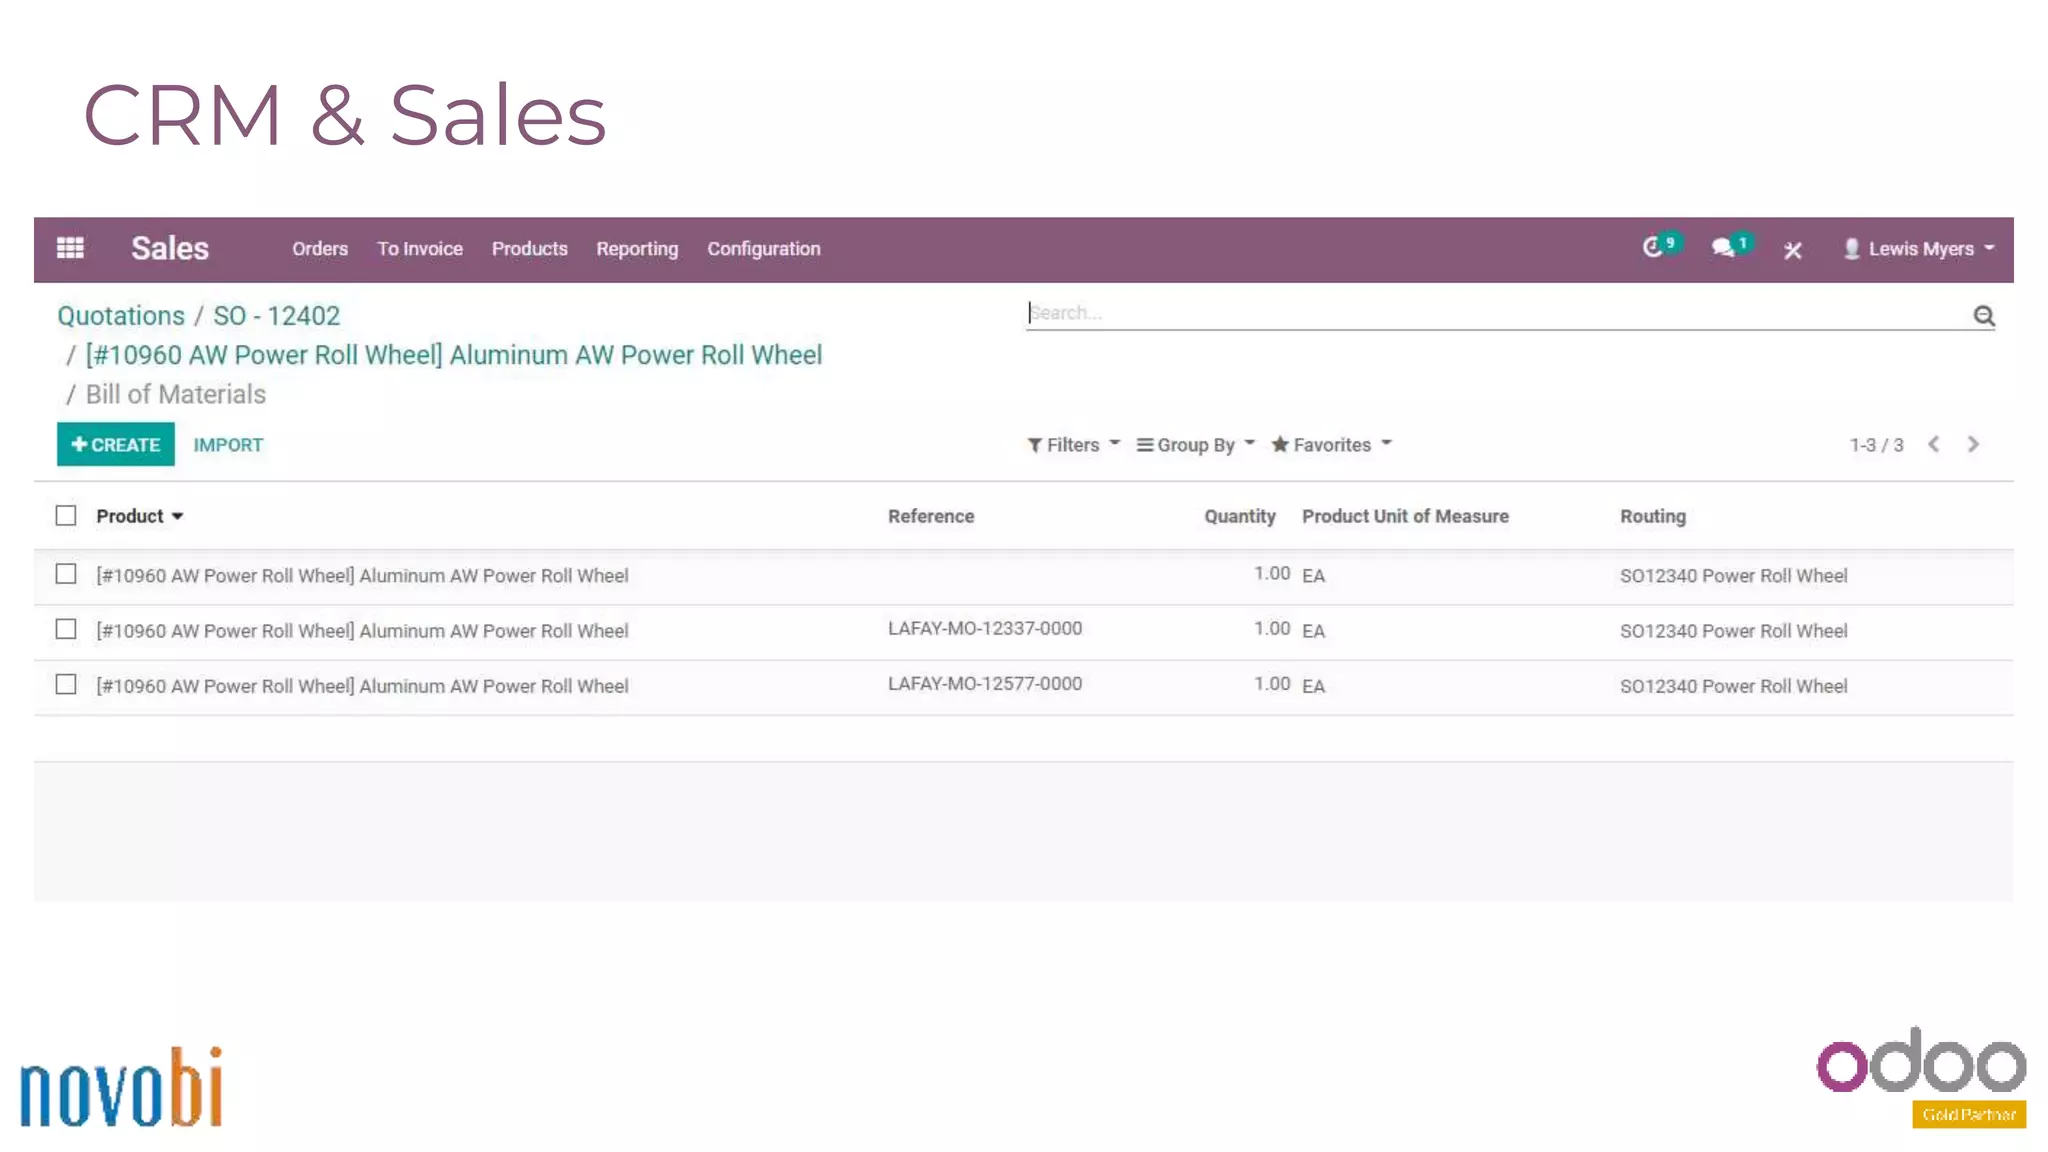The image size is (2048, 1152).
Task: Click the 1-3 / 3 pager counter
Action: (1876, 445)
